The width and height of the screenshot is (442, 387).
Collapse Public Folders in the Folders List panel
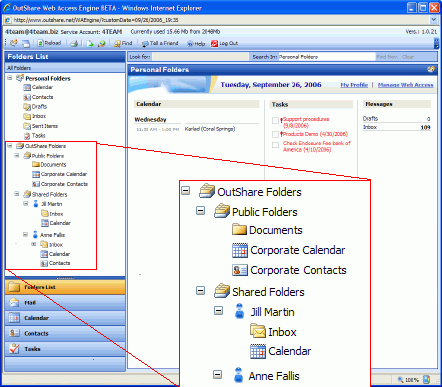click(17, 155)
